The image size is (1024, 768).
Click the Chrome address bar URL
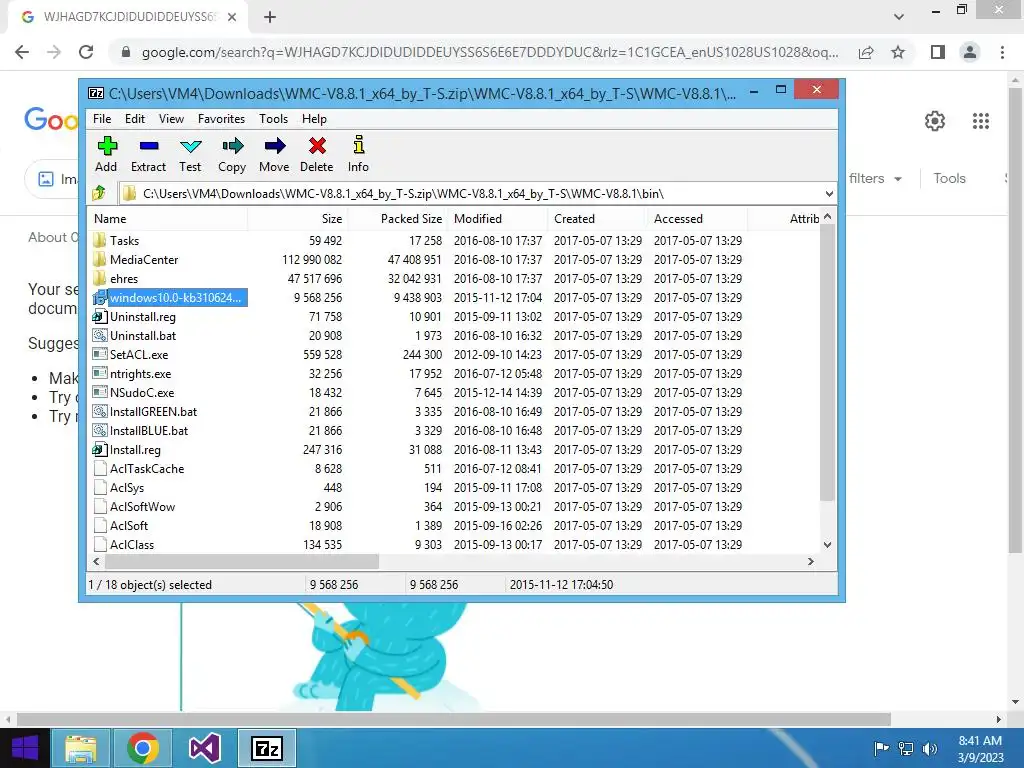[490, 52]
